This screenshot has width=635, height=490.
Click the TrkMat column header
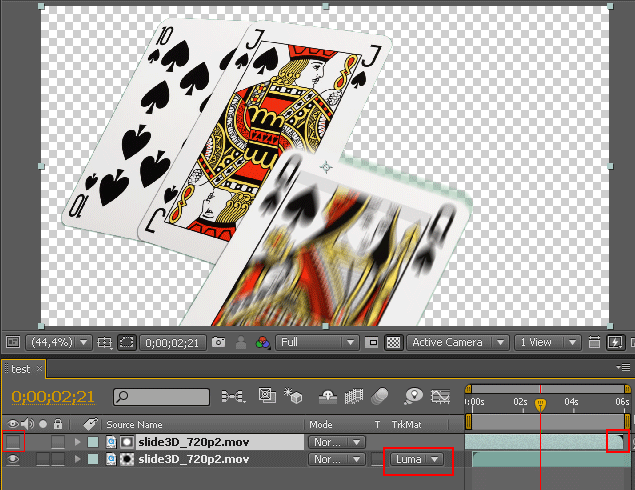coord(406,424)
